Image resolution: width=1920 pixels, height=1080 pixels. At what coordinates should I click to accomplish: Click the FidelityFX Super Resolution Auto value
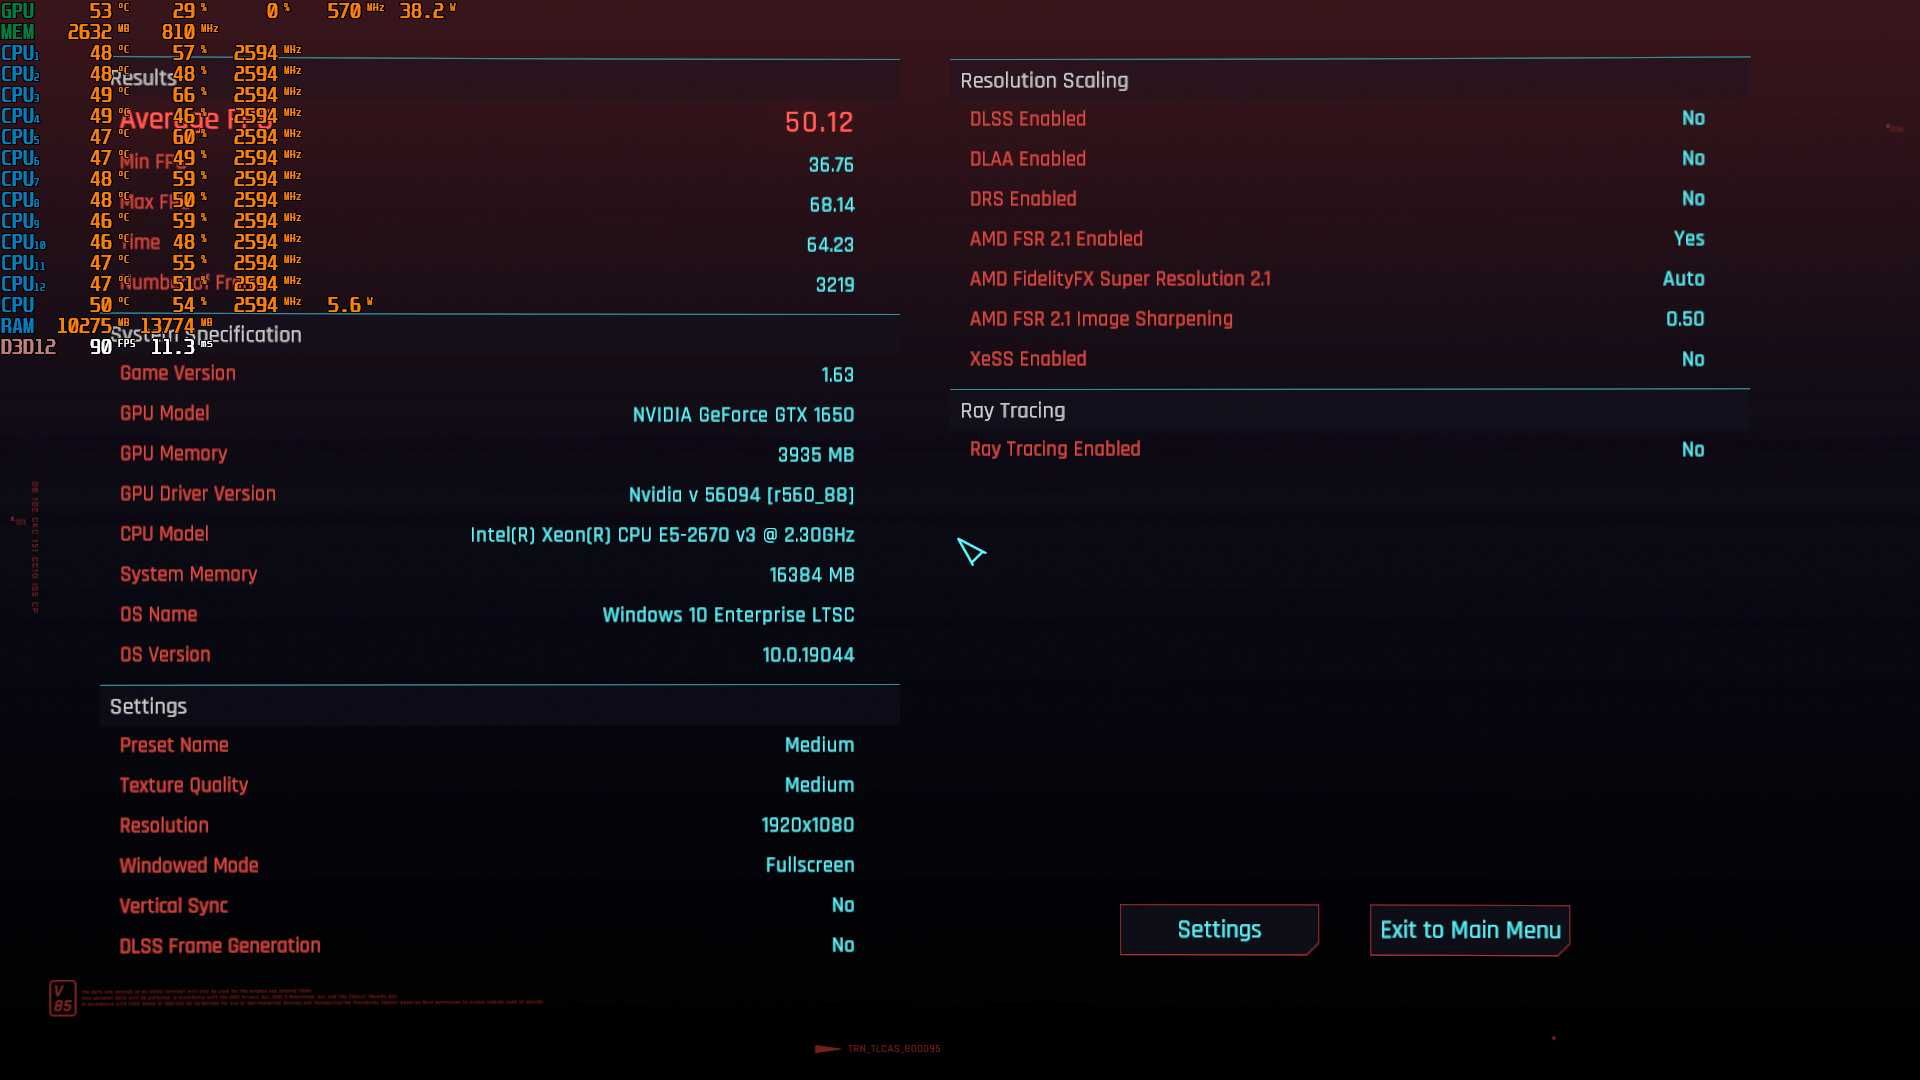pyautogui.click(x=1684, y=279)
